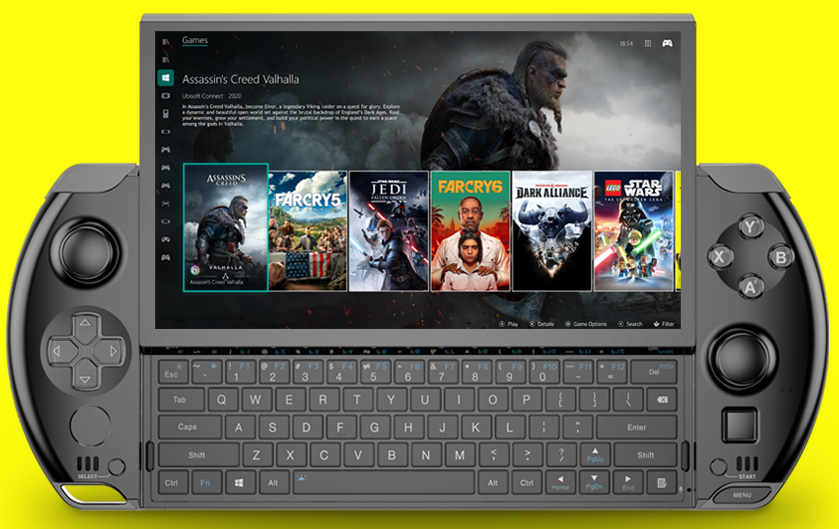Screen dimensions: 839x529
Task: Click the backspace key
Action: pos(661,400)
